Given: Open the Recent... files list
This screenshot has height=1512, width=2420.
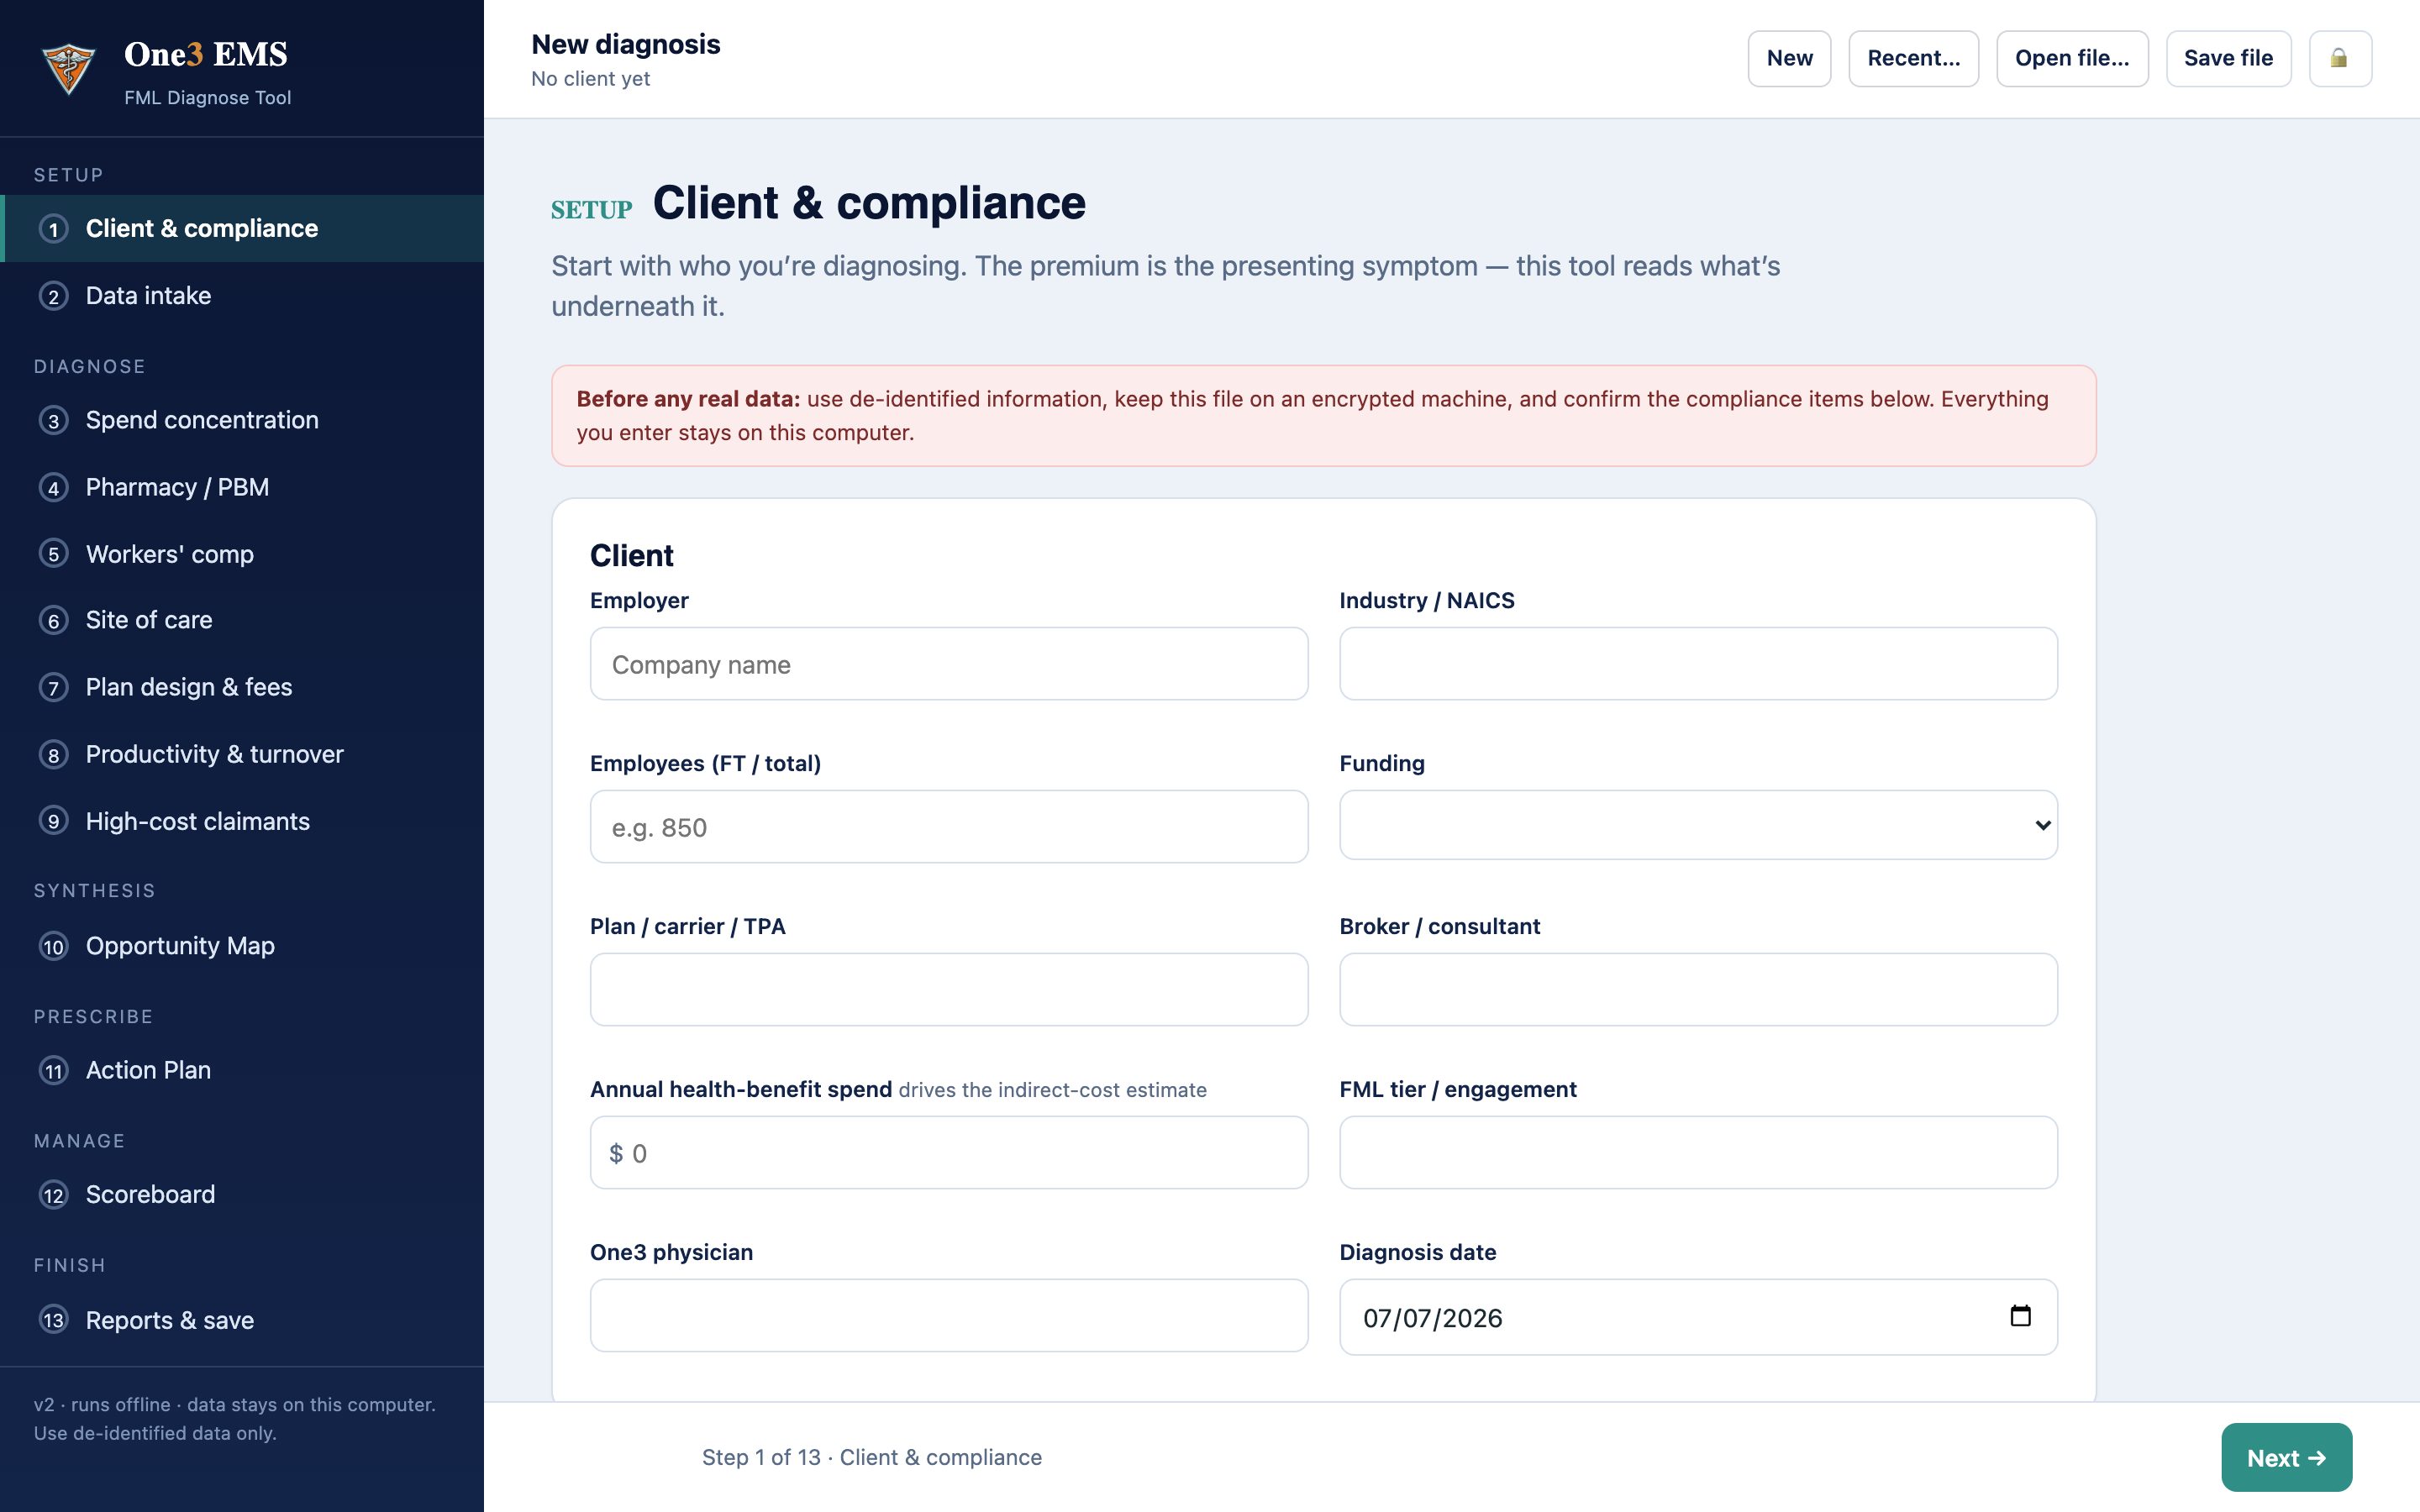Looking at the screenshot, I should [x=1913, y=58].
